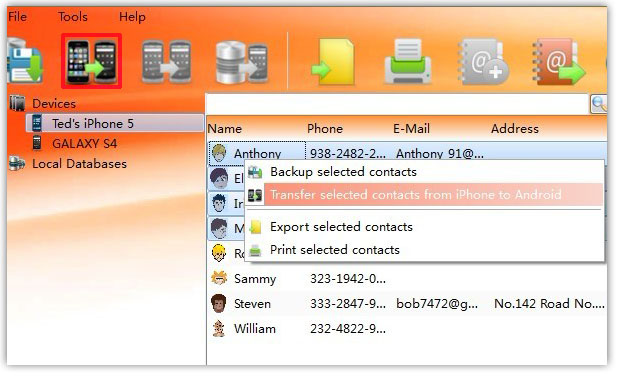Screen dimensions: 617x377
Task: Click Steven's address No.142 Road No....
Action: (x=549, y=304)
